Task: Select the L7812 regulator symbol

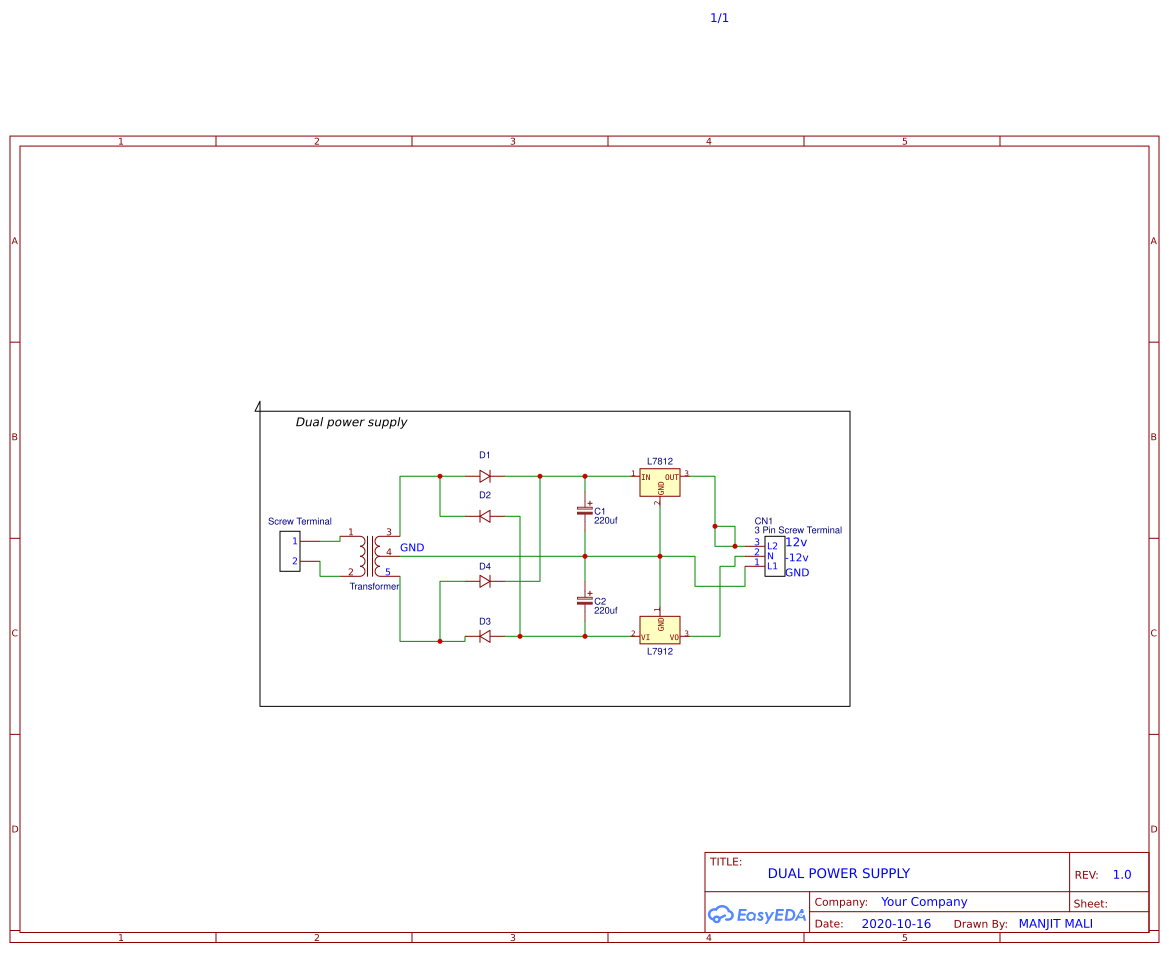Action: 658,481
